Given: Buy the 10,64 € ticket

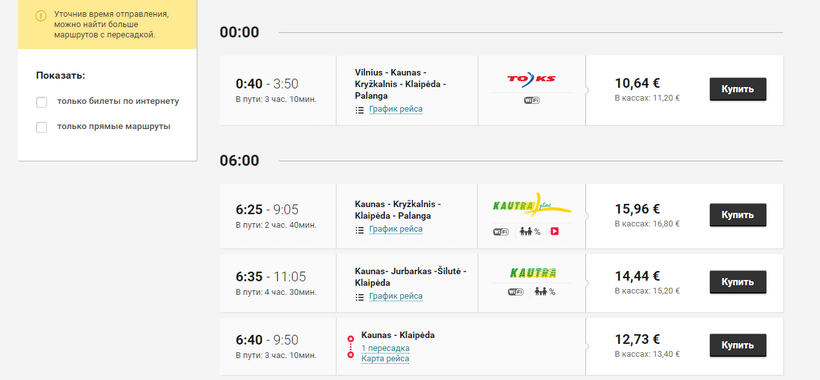Looking at the screenshot, I should click(738, 89).
